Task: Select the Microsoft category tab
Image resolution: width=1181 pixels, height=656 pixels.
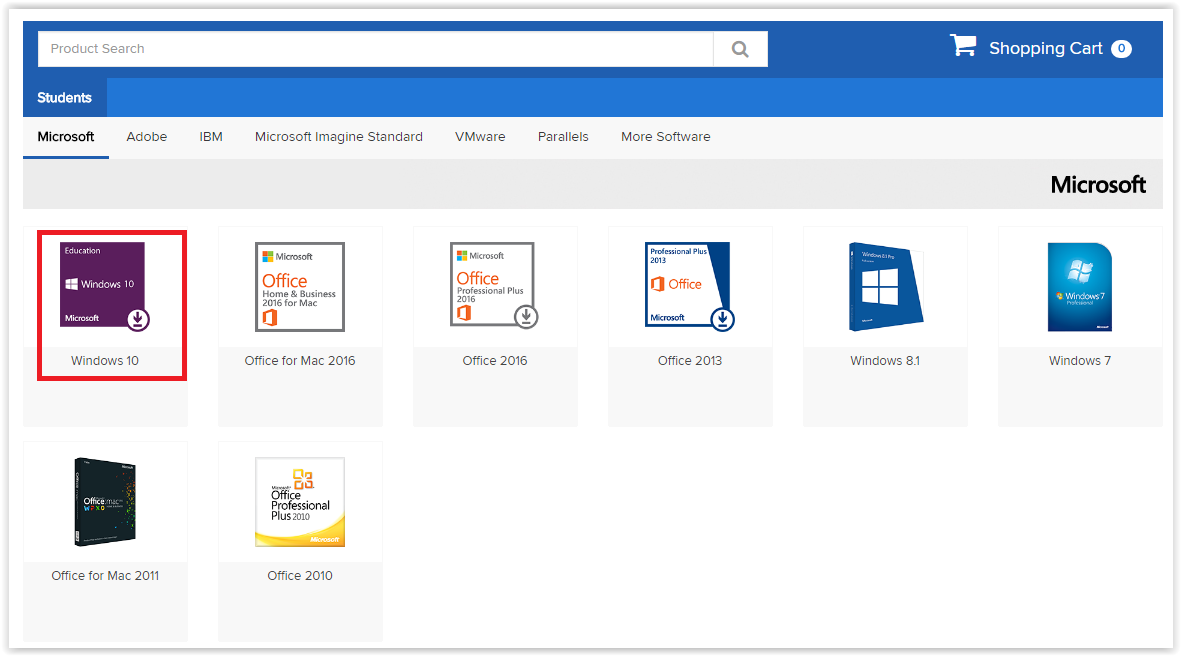Action: pyautogui.click(x=66, y=137)
